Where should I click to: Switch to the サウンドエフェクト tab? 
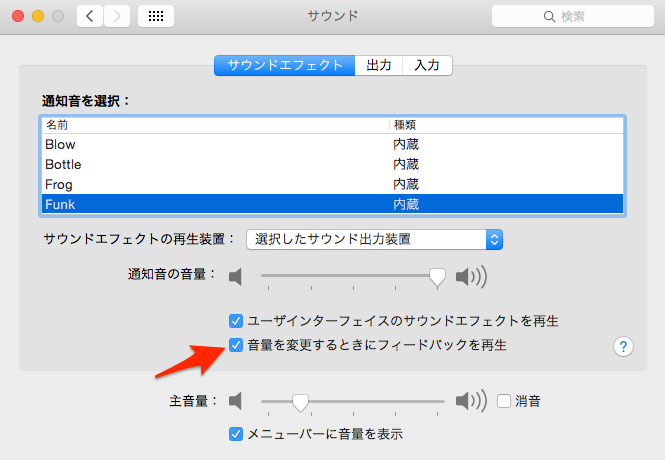(x=285, y=65)
